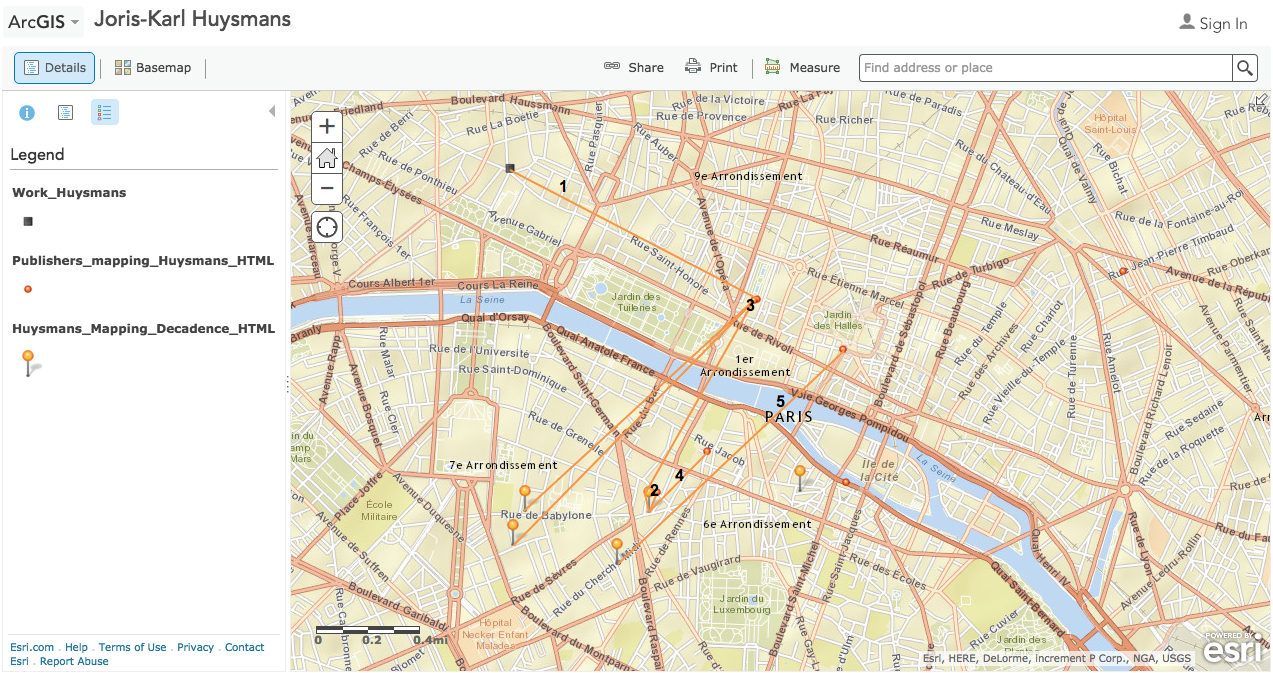This screenshot has height=673, width=1273.
Task: Open the Basemap gallery
Action: pos(153,68)
